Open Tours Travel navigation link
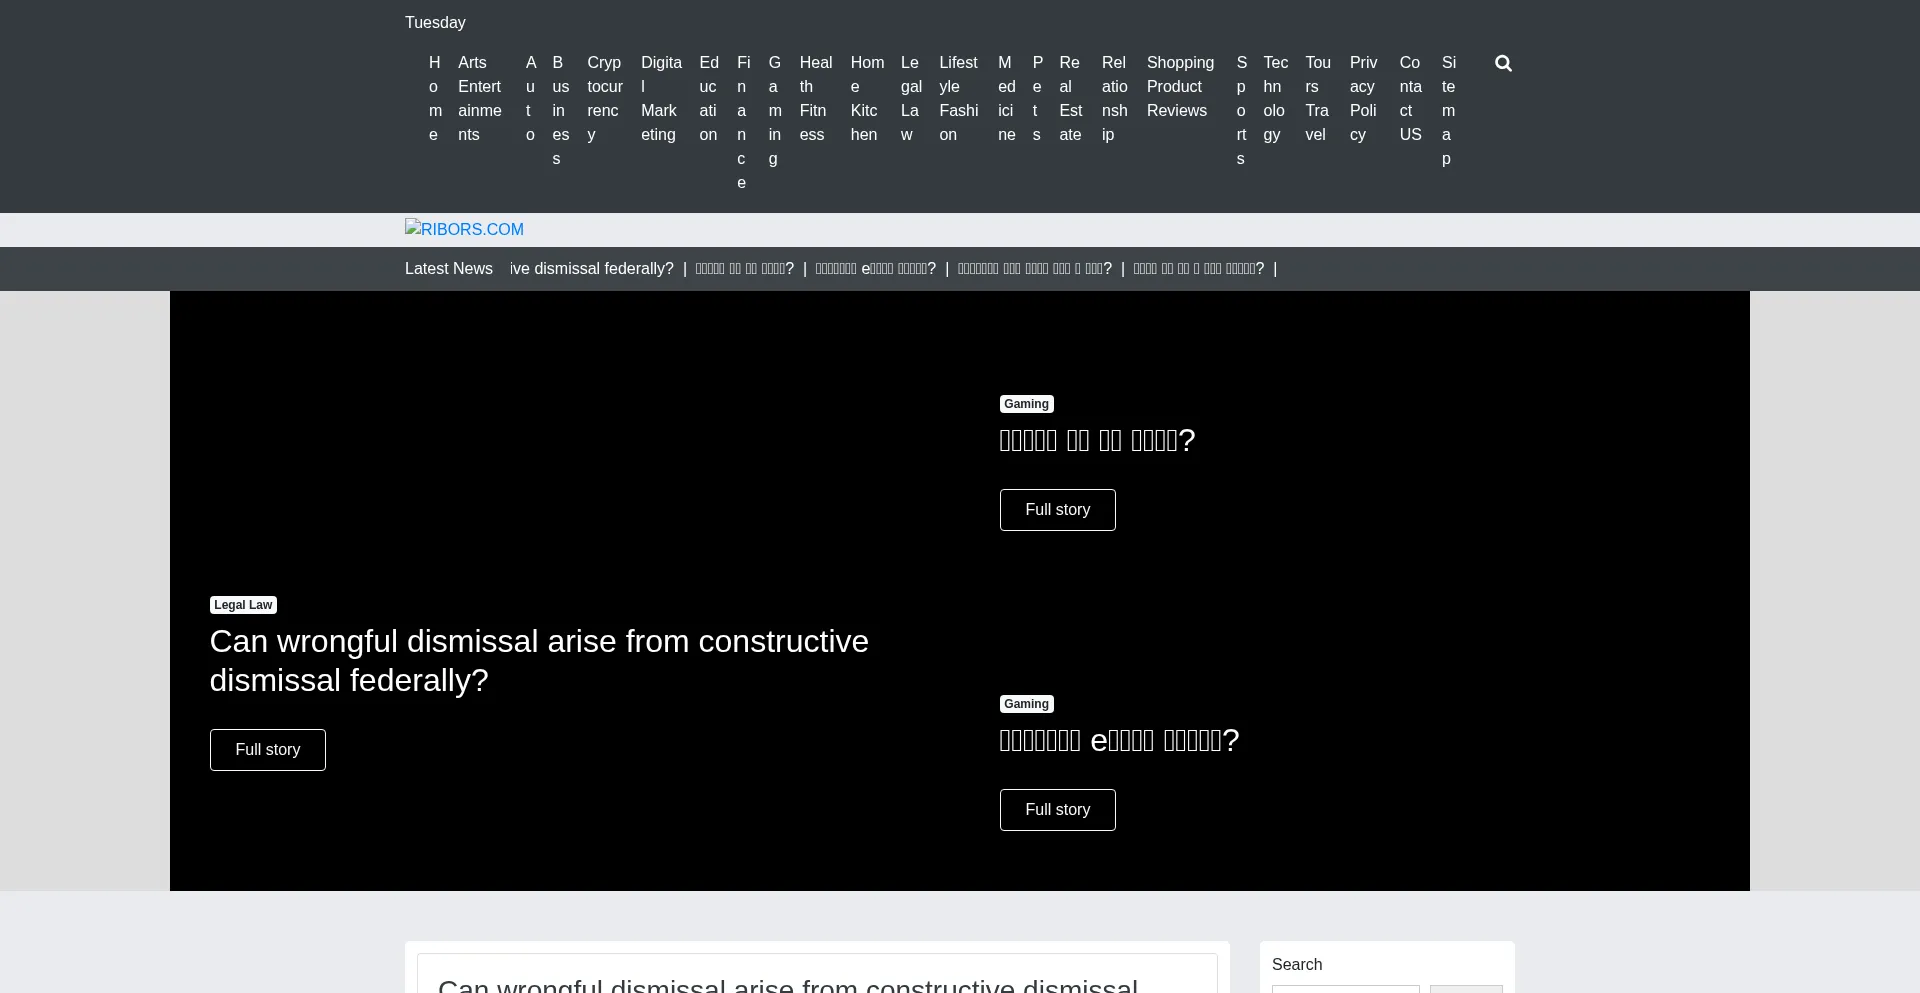The height and width of the screenshot is (993, 1920). tap(1317, 98)
